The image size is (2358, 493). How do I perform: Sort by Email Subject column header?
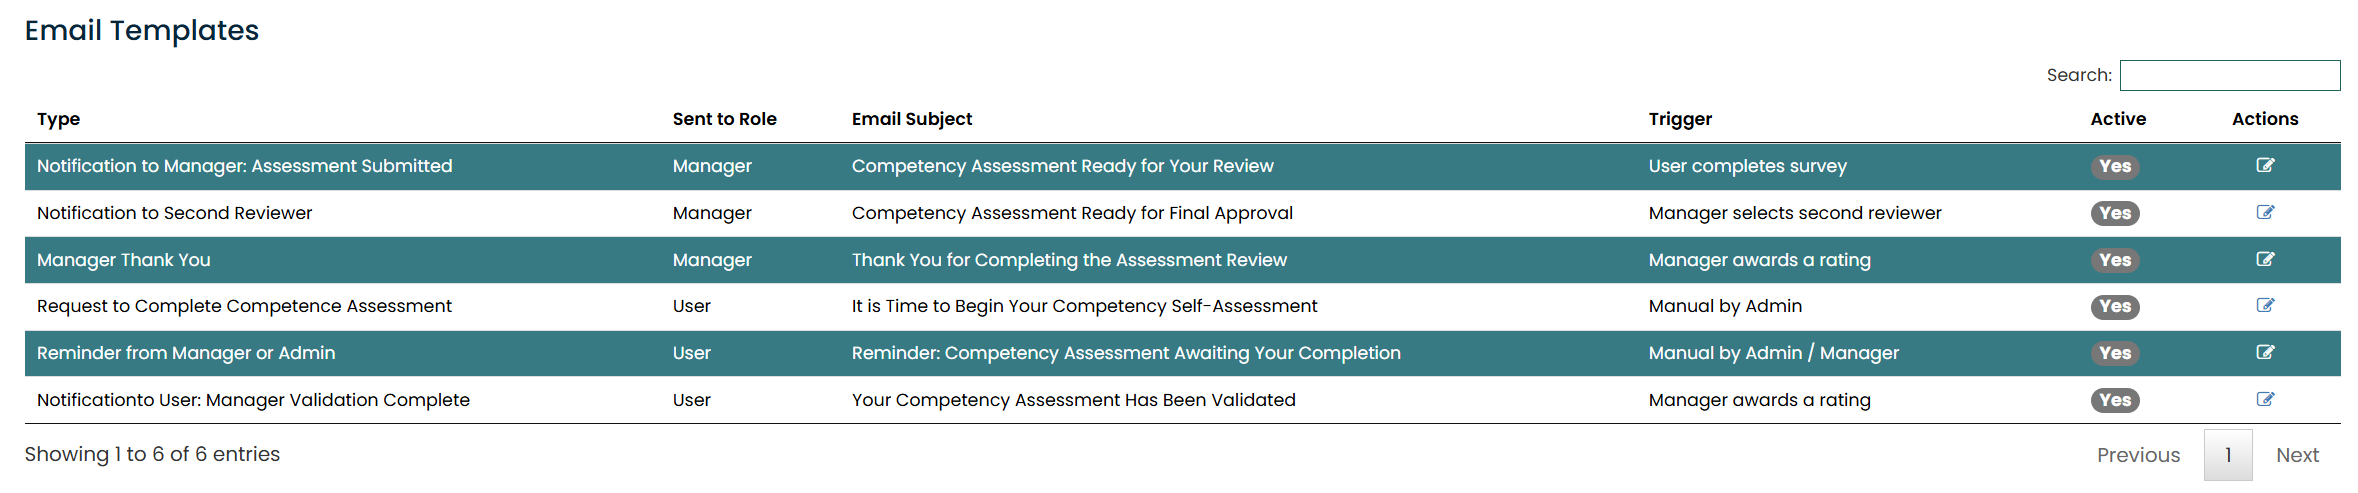pyautogui.click(x=912, y=119)
